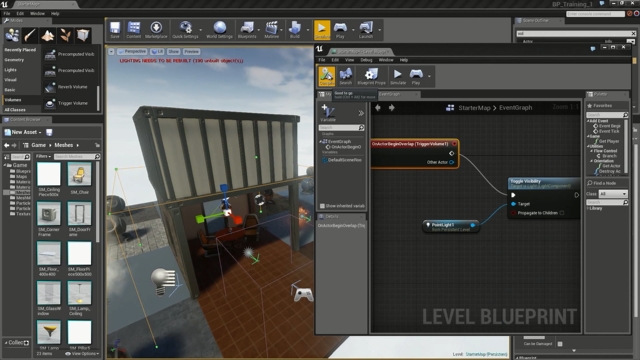Toggle the Propagate to Children checkbox
This screenshot has height=360, width=640.
point(562,213)
